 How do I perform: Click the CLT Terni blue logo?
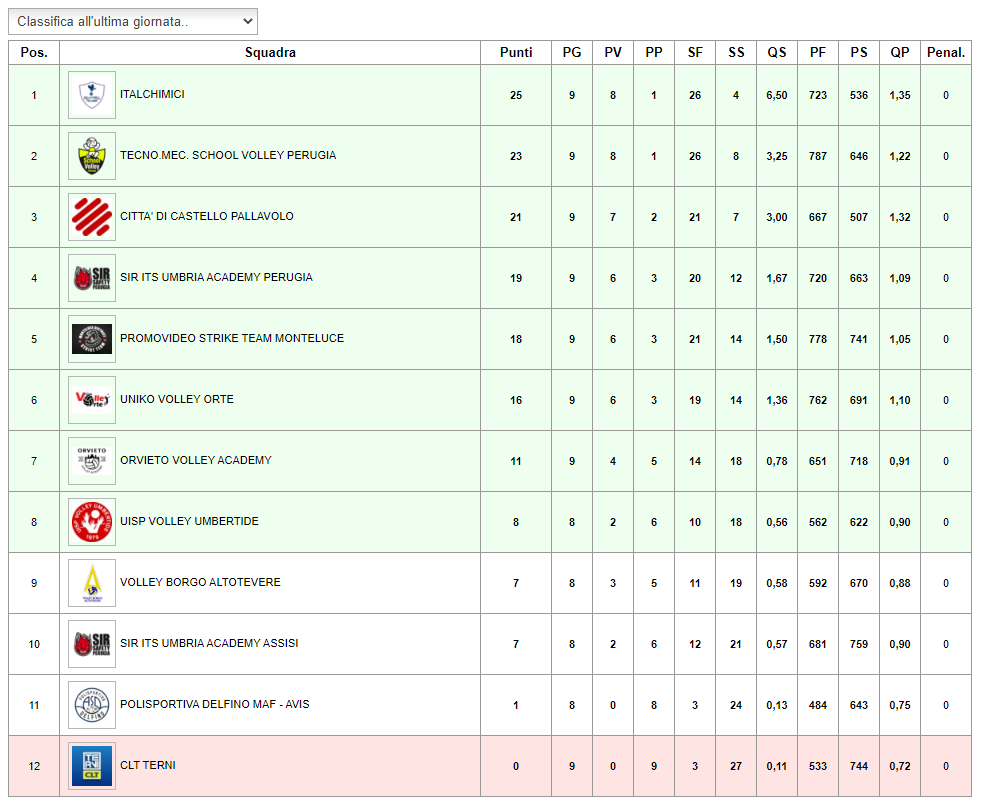pyautogui.click(x=92, y=766)
